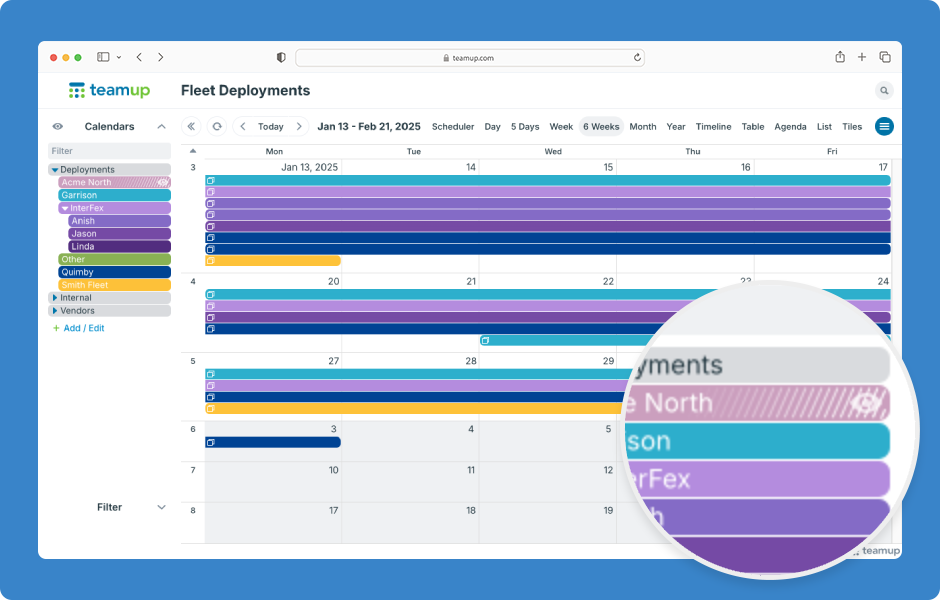Switch to the Scheduler view

(x=453, y=127)
